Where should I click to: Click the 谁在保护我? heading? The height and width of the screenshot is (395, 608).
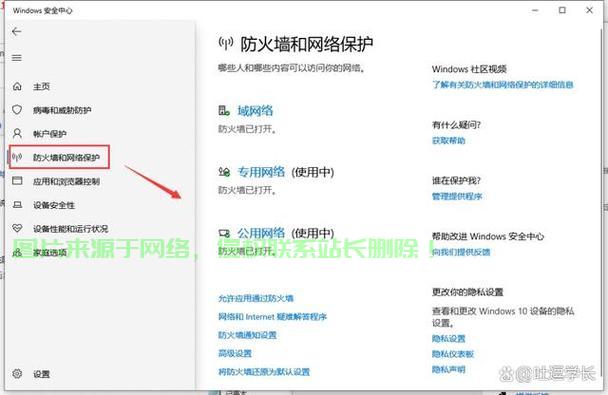point(456,181)
